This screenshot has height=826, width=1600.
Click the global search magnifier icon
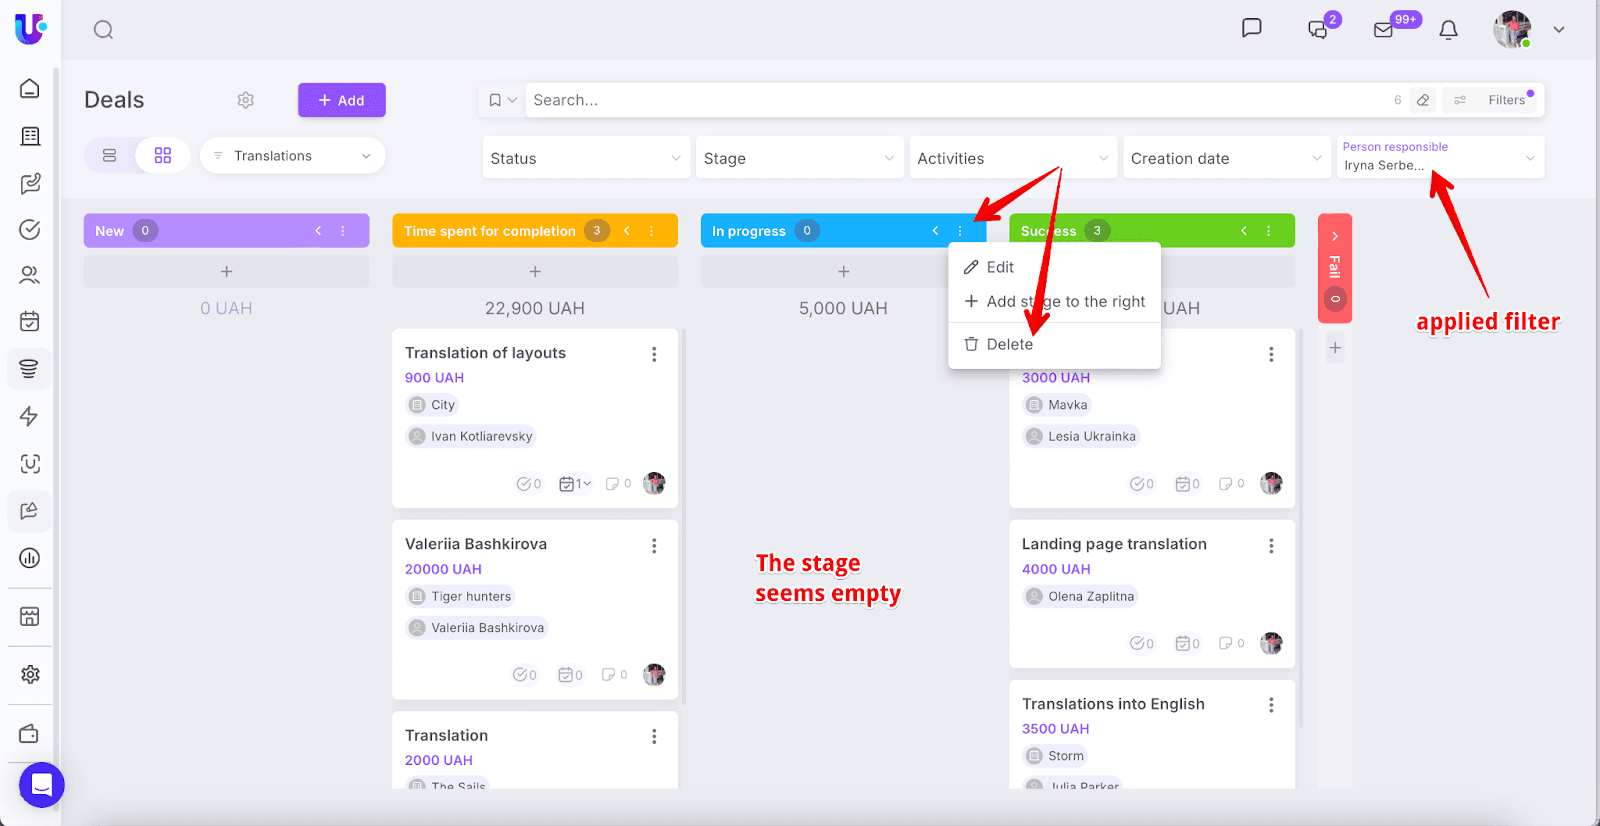pos(103,30)
